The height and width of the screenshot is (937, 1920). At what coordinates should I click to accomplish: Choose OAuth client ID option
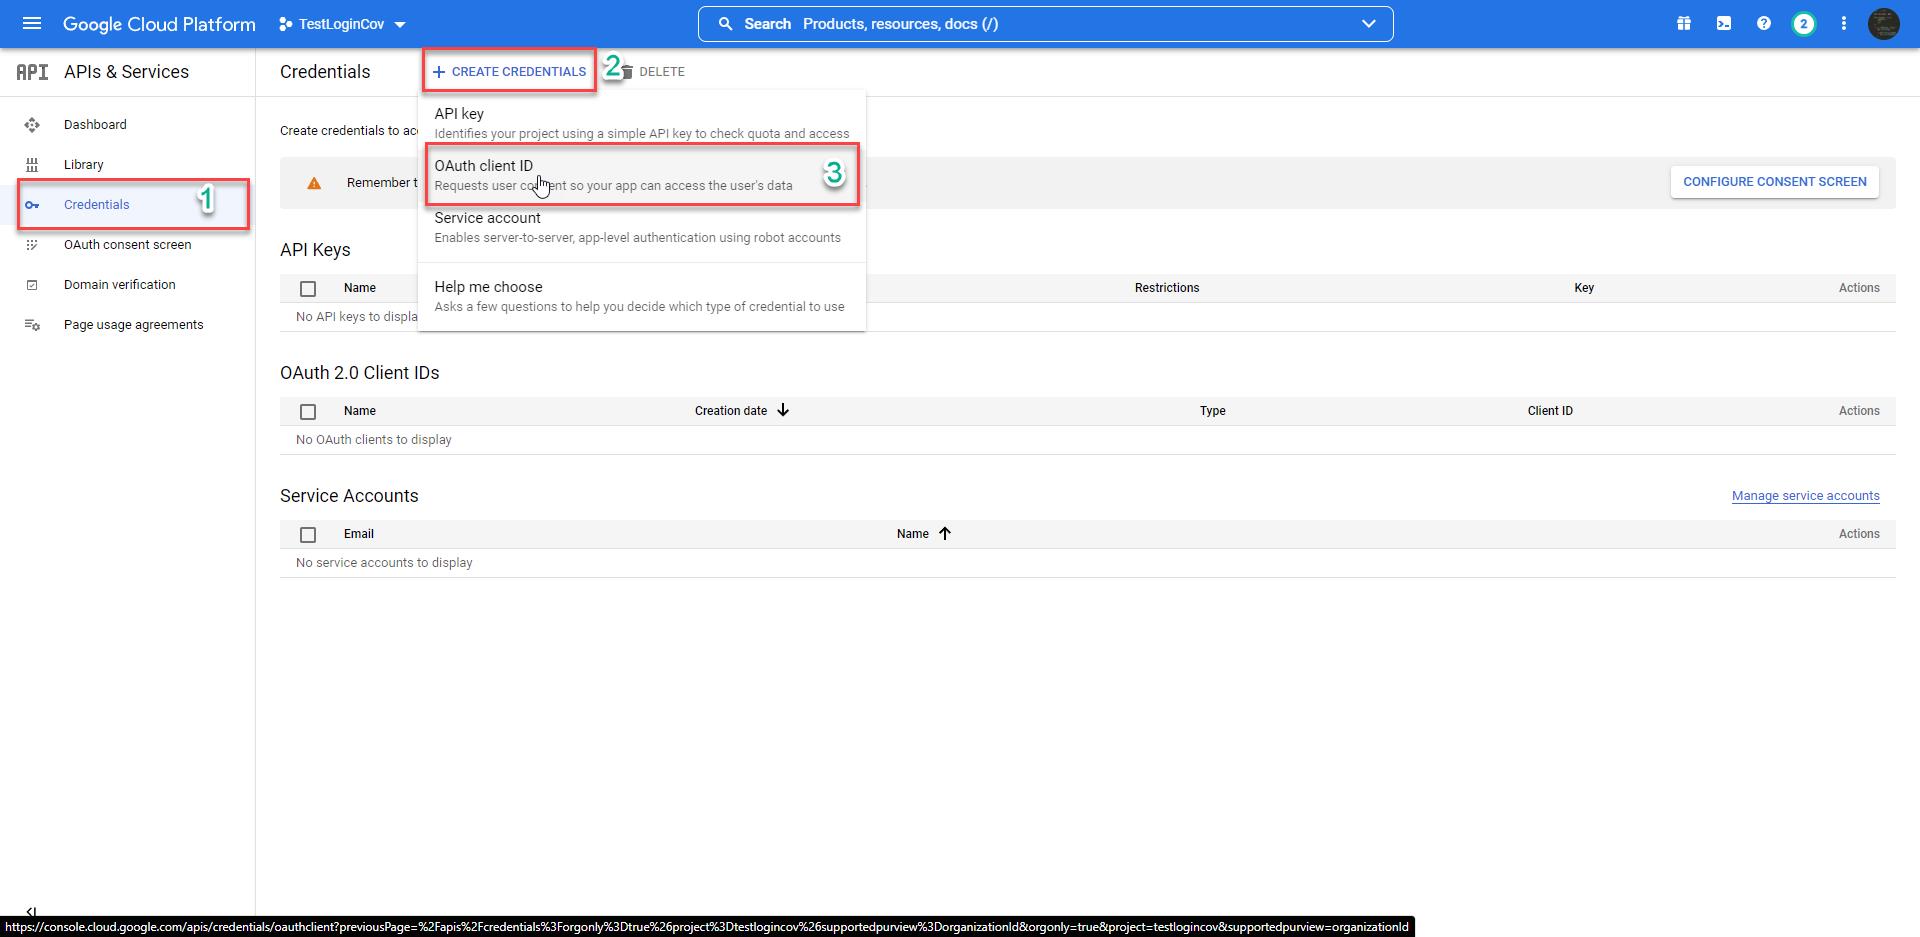[x=642, y=175]
